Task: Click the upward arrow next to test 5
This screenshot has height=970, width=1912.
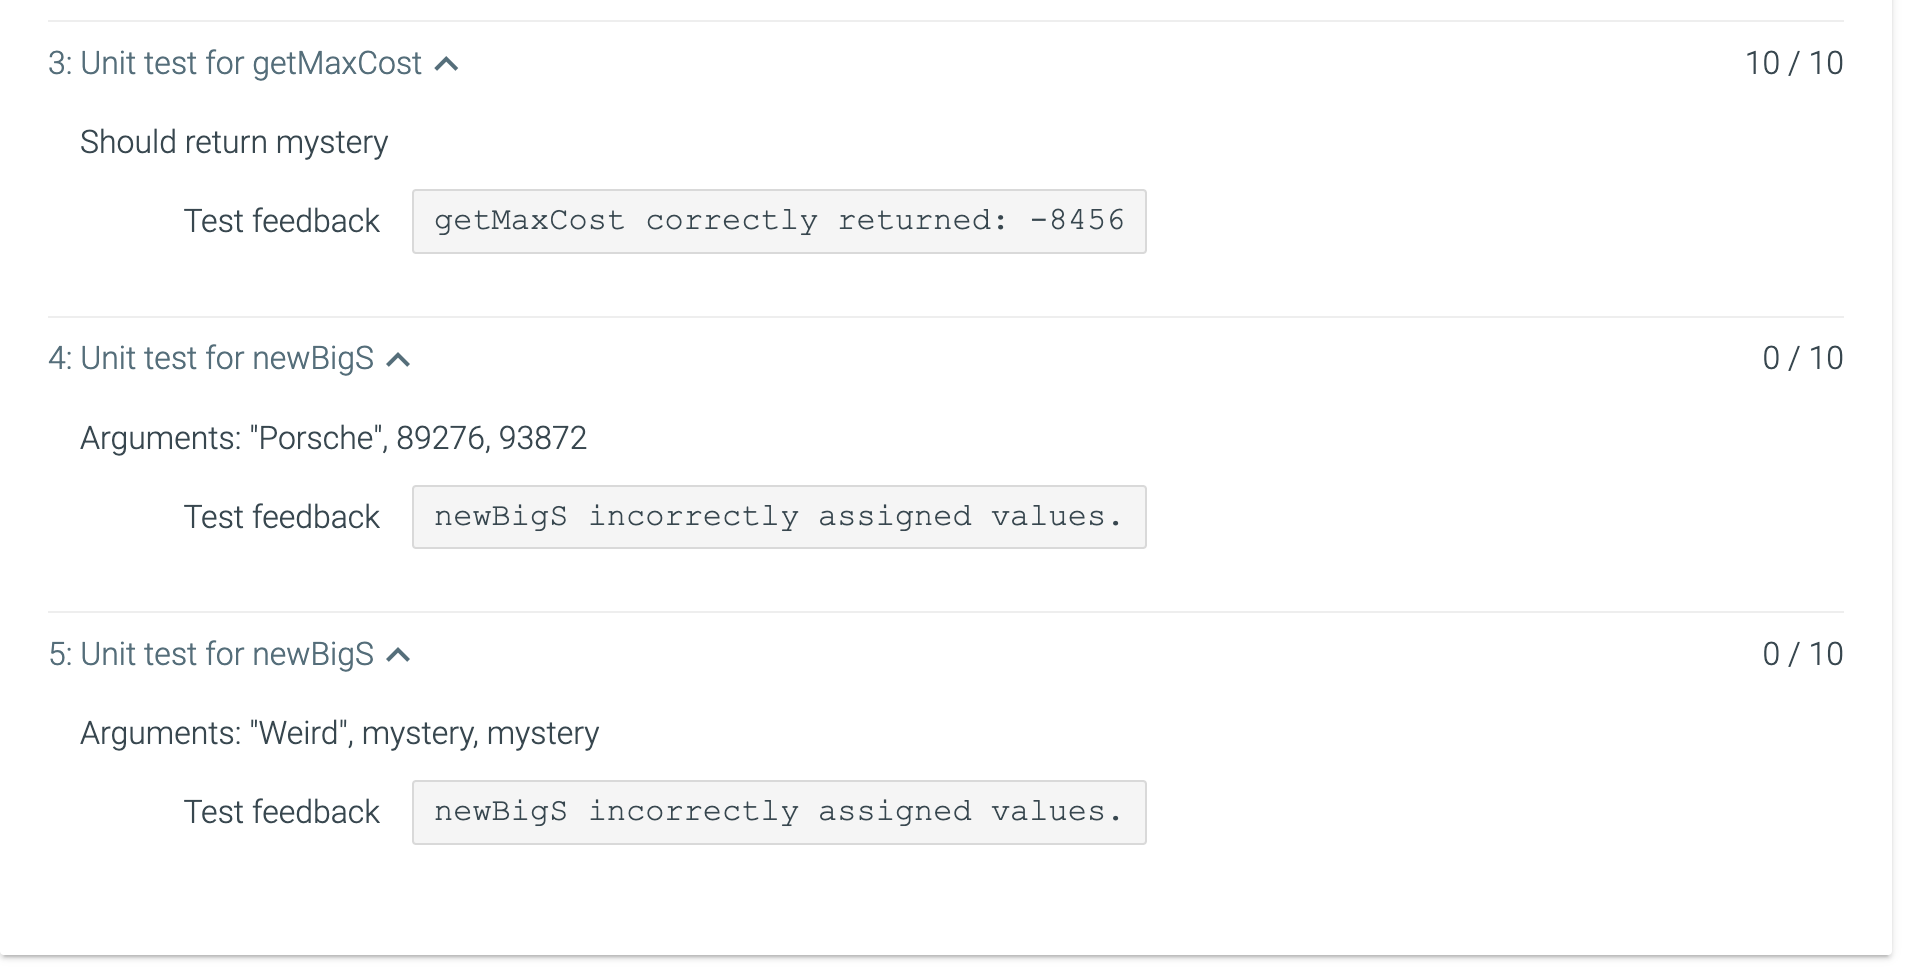Action: click(x=398, y=655)
